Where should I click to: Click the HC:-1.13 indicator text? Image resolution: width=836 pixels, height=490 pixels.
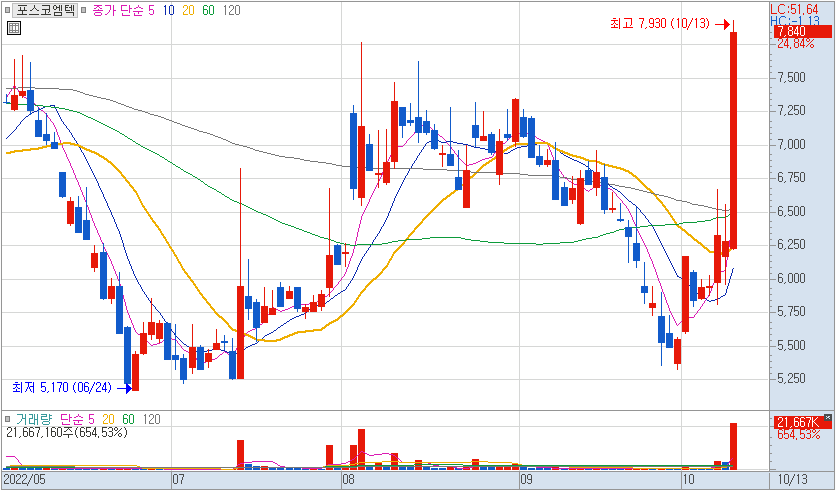coord(794,21)
